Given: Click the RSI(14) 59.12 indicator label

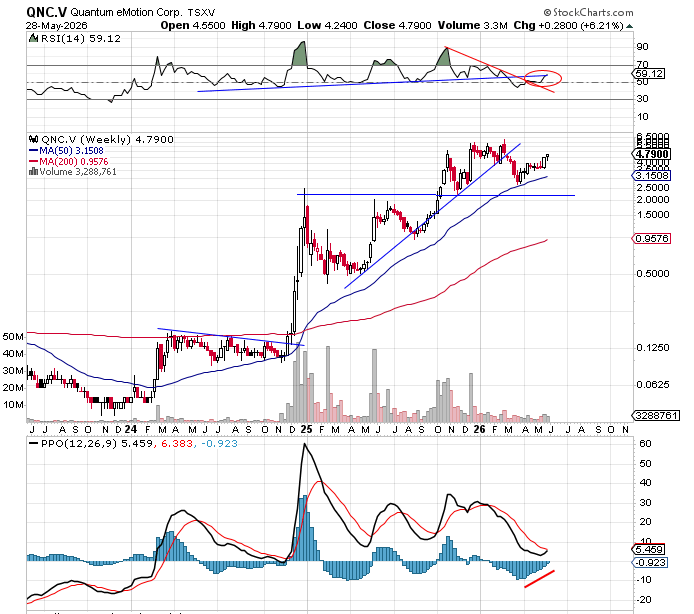Looking at the screenshot, I should pos(81,39).
